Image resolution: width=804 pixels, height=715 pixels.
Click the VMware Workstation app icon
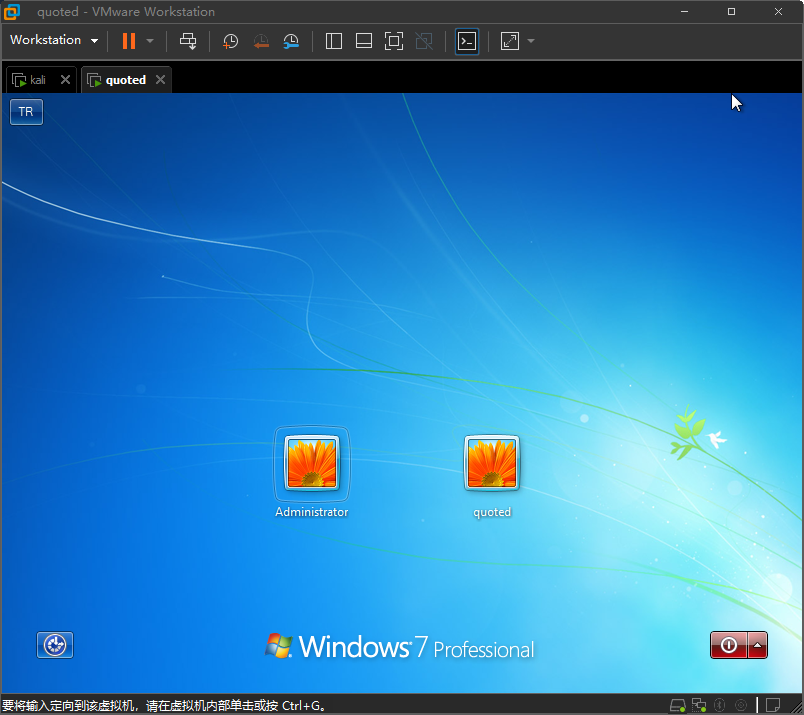pyautogui.click(x=11, y=11)
